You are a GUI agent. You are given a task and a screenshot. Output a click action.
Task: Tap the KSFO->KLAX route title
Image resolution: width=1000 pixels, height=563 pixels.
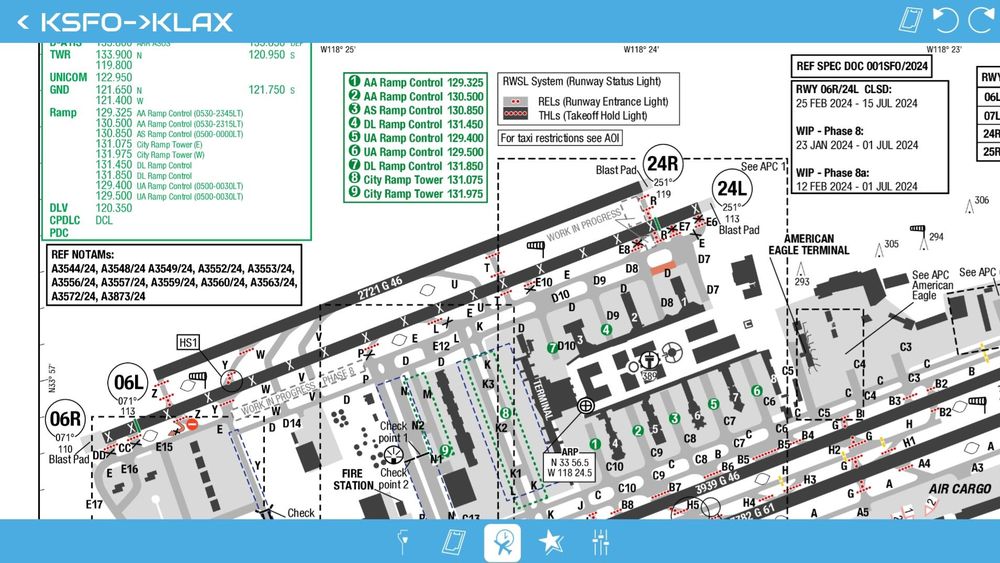[x=136, y=22]
